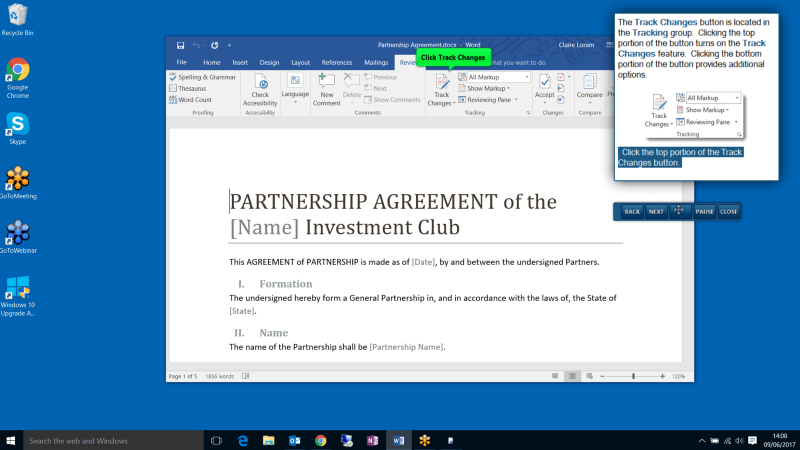Click CLOSE in the tutorial controls
This screenshot has width=800, height=450.
[729, 212]
